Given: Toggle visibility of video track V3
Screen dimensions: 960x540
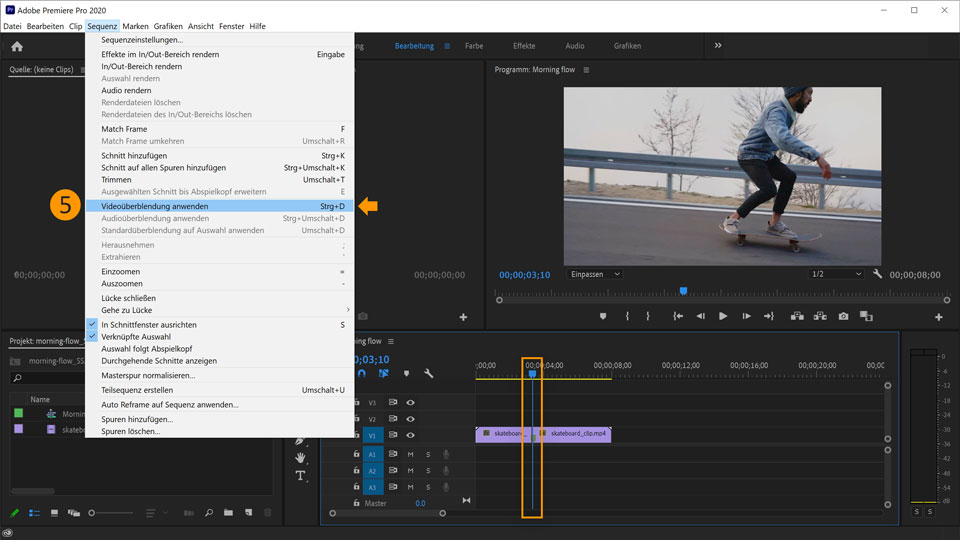Looking at the screenshot, I should pos(410,402).
